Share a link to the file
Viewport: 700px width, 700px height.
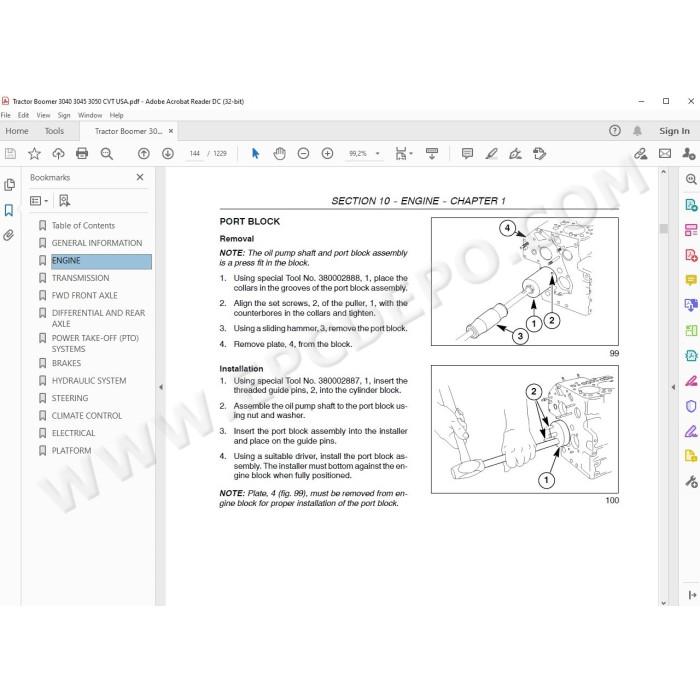[641, 154]
